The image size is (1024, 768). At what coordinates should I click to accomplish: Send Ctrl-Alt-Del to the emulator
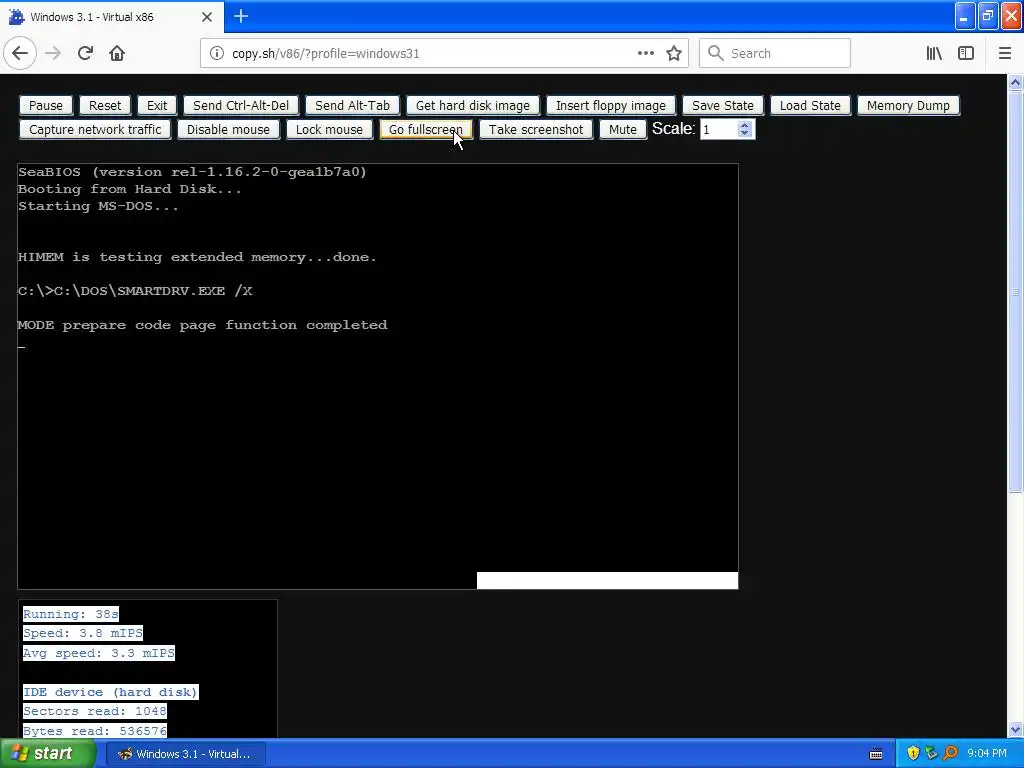pyautogui.click(x=241, y=106)
